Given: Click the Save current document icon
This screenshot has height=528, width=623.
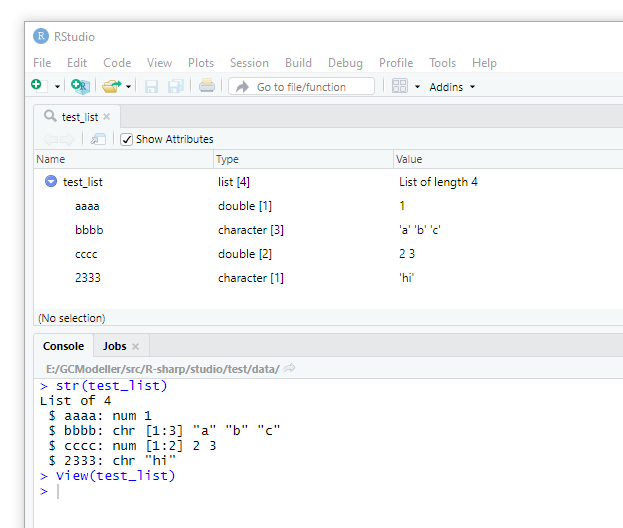Looking at the screenshot, I should (152, 87).
